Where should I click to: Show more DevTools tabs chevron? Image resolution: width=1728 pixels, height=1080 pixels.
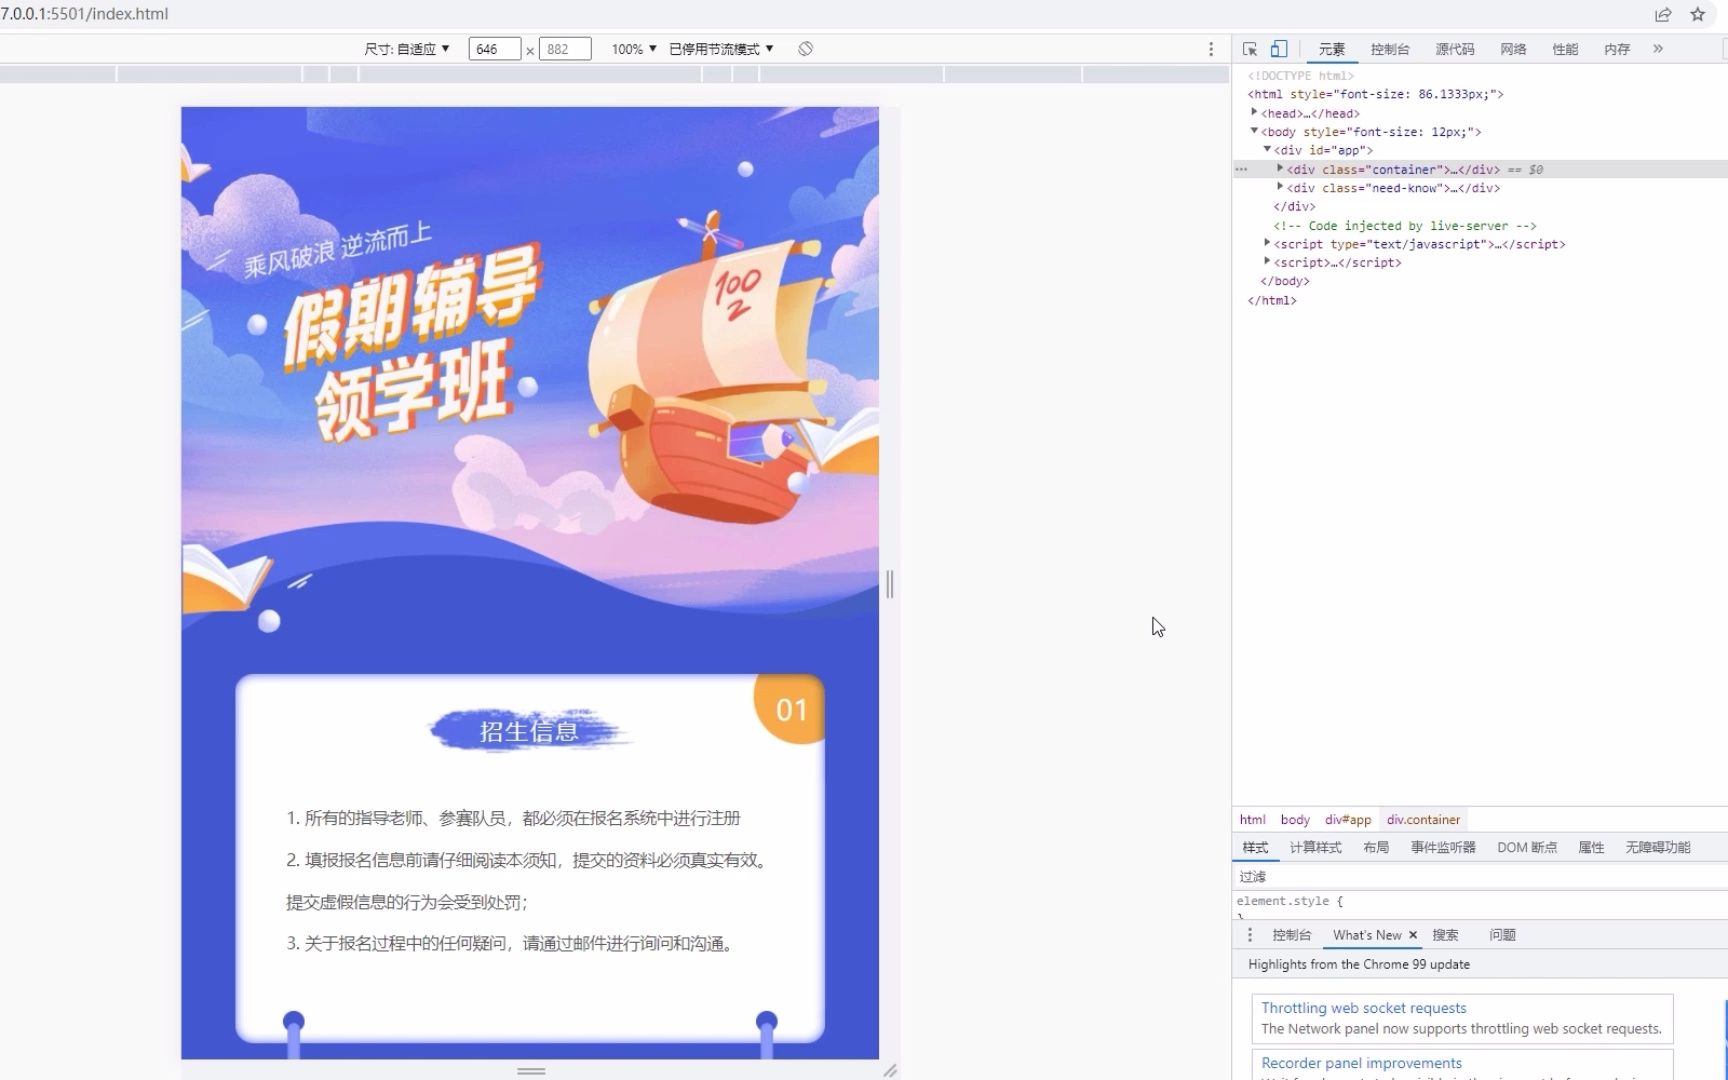tap(1658, 48)
